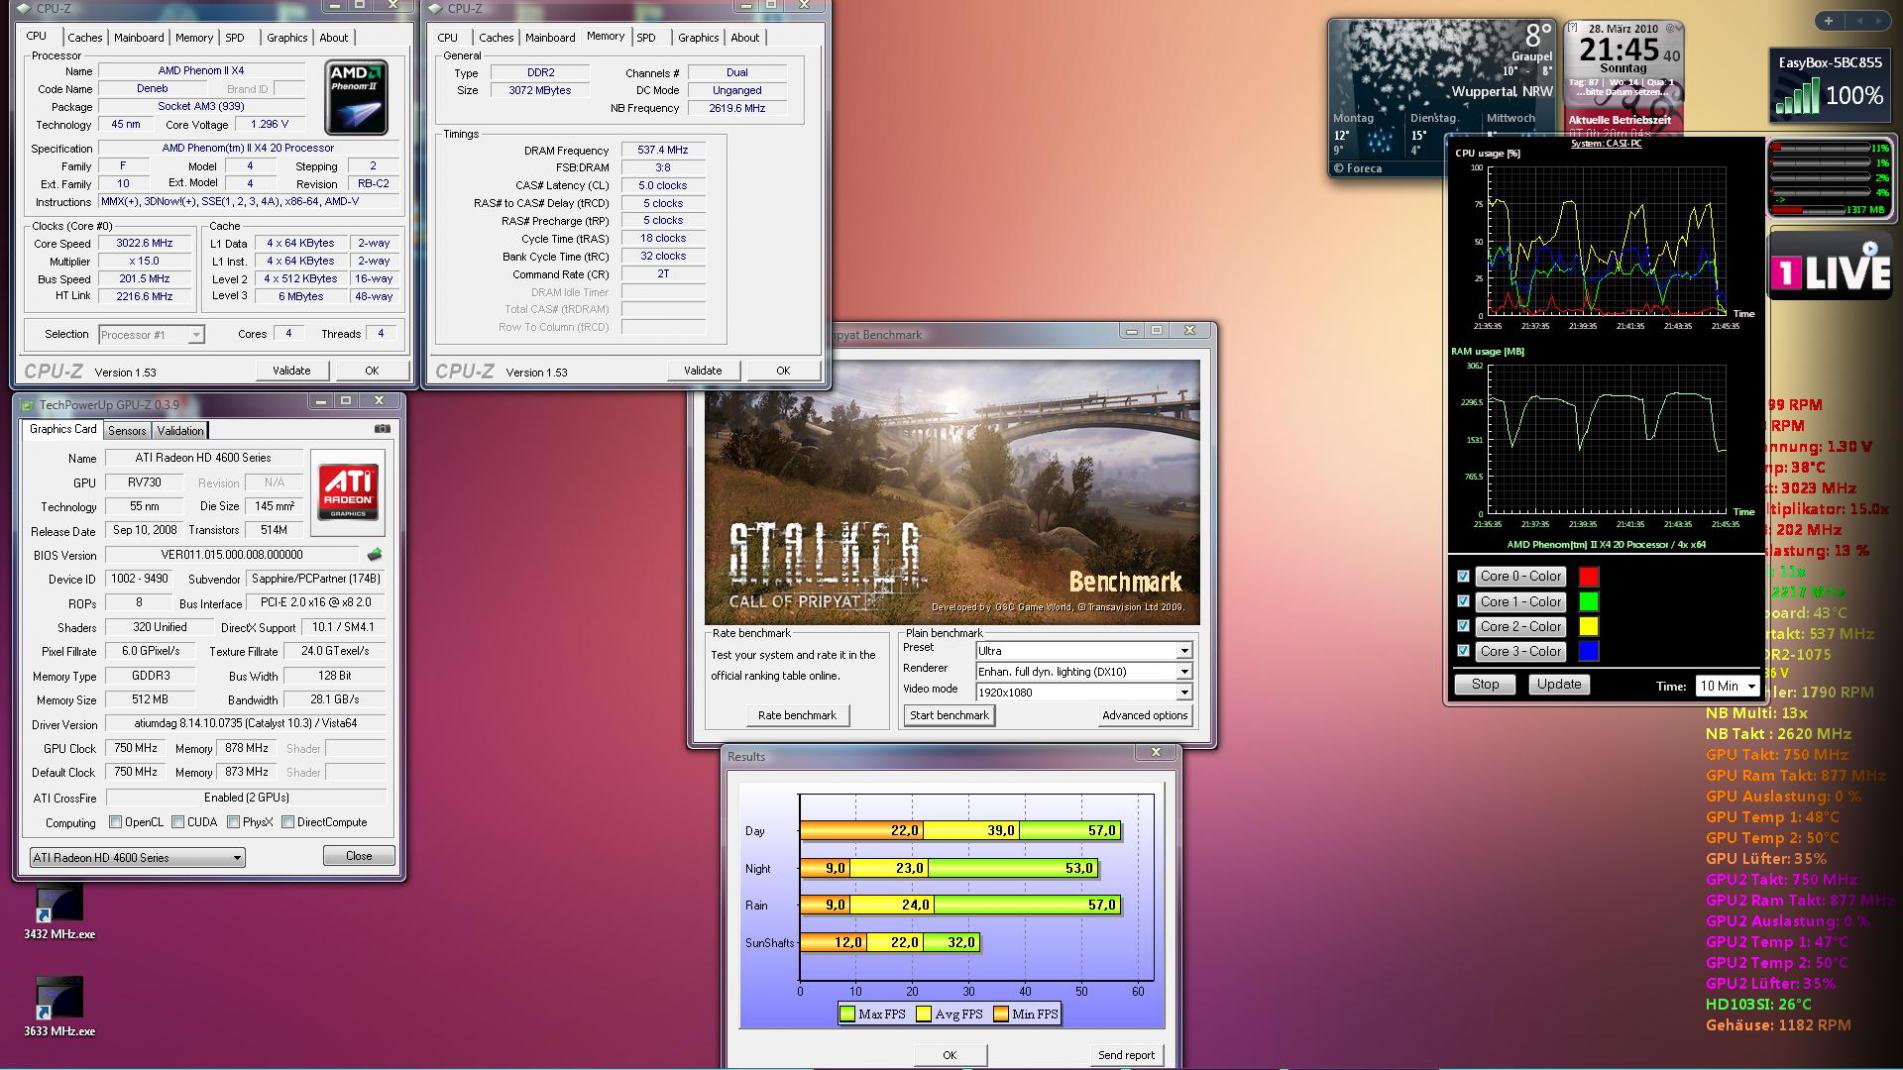Open the Renderer dropdown in the benchmark
Screen dimensions: 1903x1070
pyautogui.click(x=1084, y=671)
